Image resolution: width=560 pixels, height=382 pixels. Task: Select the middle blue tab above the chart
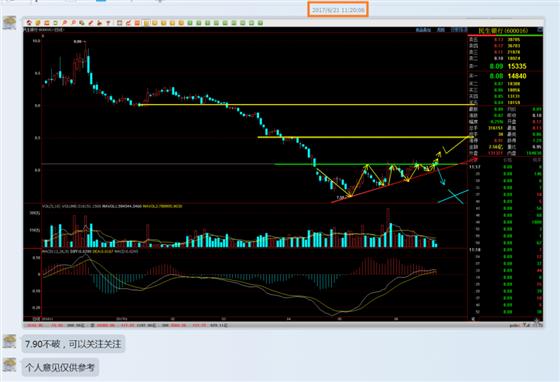coord(441,30)
